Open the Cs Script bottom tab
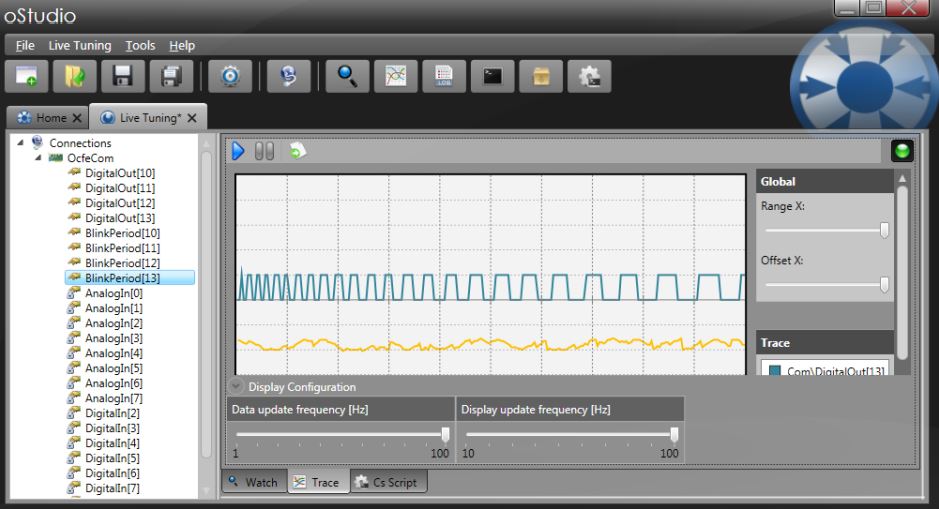The image size is (939, 509). pyautogui.click(x=388, y=482)
